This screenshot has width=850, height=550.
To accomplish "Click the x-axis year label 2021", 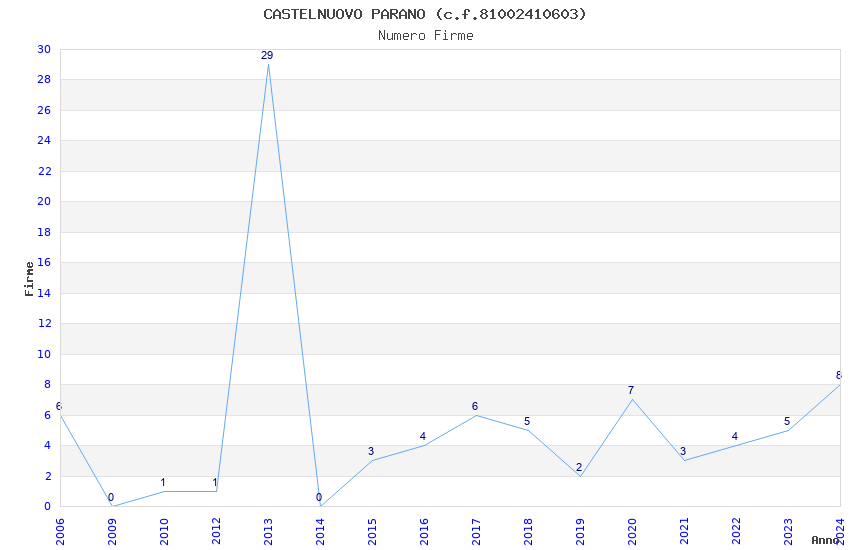I will 685,532.
